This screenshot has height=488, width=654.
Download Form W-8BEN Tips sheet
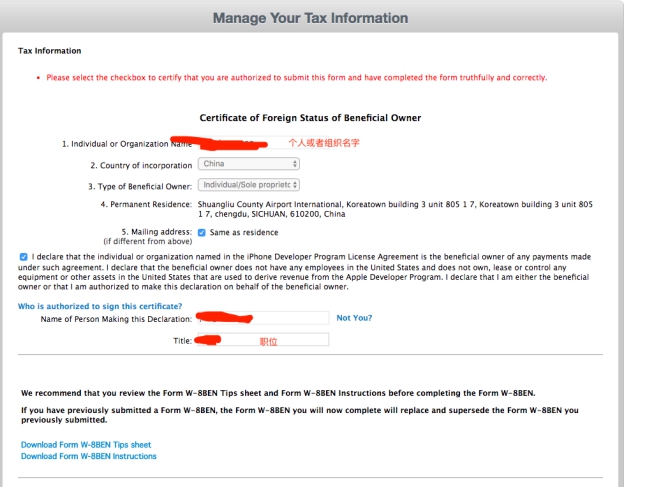86,445
